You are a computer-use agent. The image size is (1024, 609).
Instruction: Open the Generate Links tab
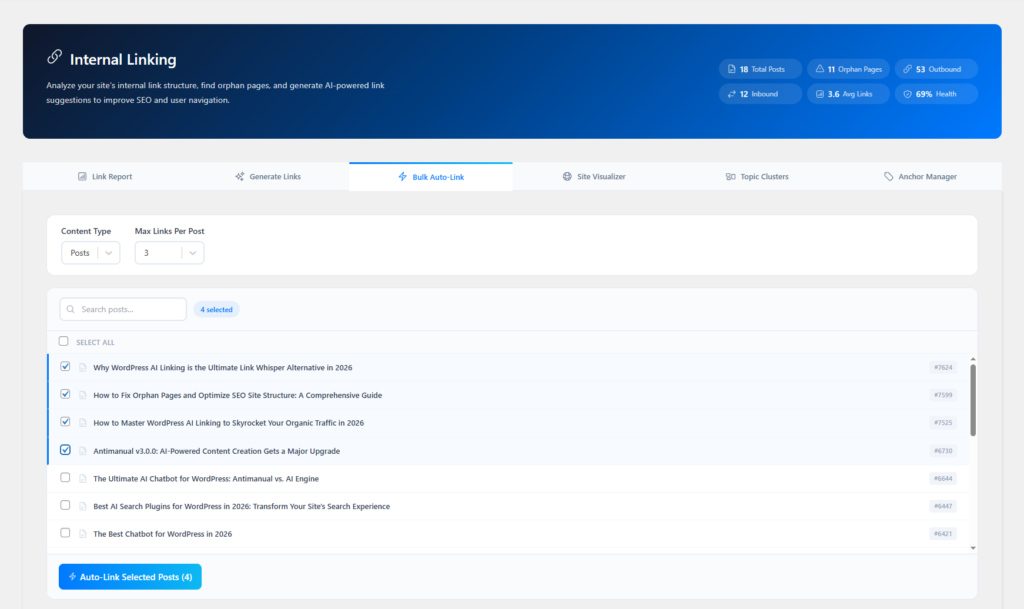pos(267,177)
